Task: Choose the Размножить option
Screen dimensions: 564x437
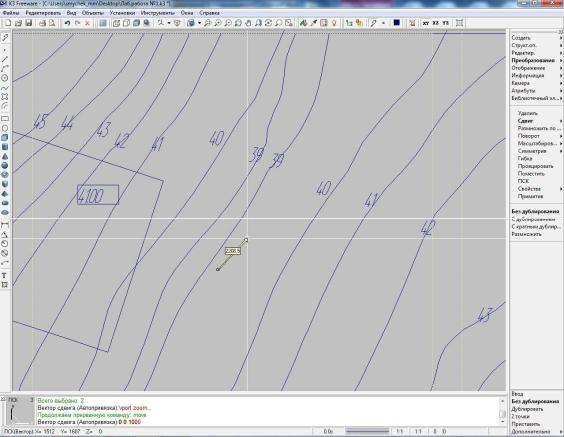Action: pos(526,234)
